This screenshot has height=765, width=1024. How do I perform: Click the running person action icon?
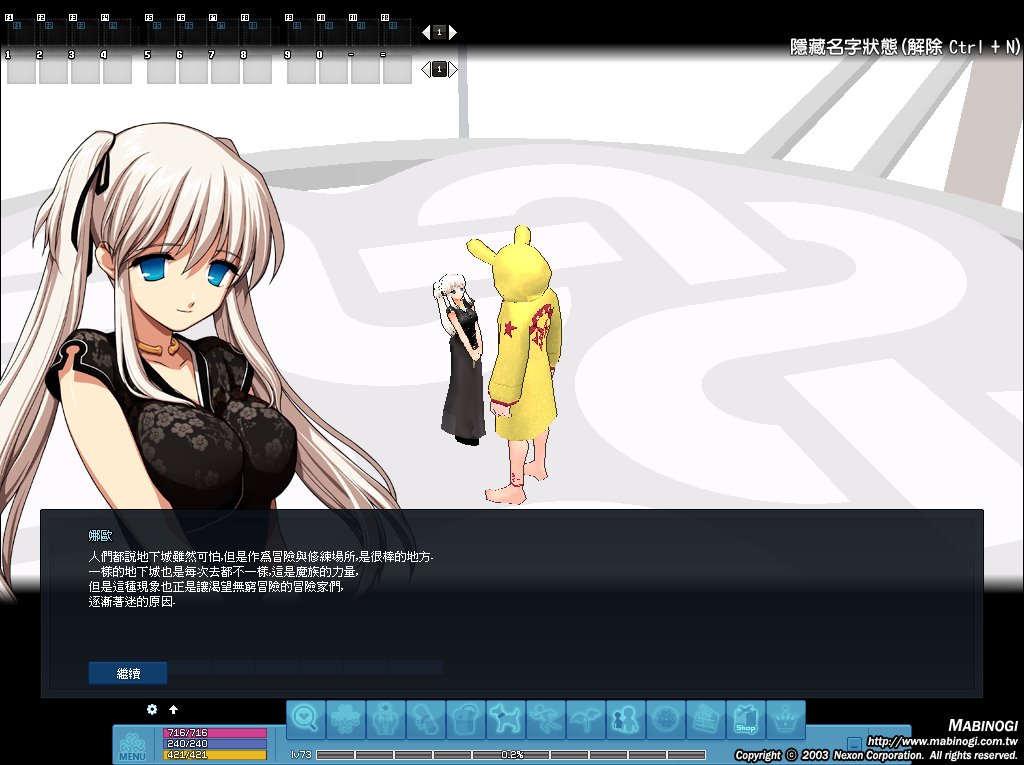(x=546, y=719)
